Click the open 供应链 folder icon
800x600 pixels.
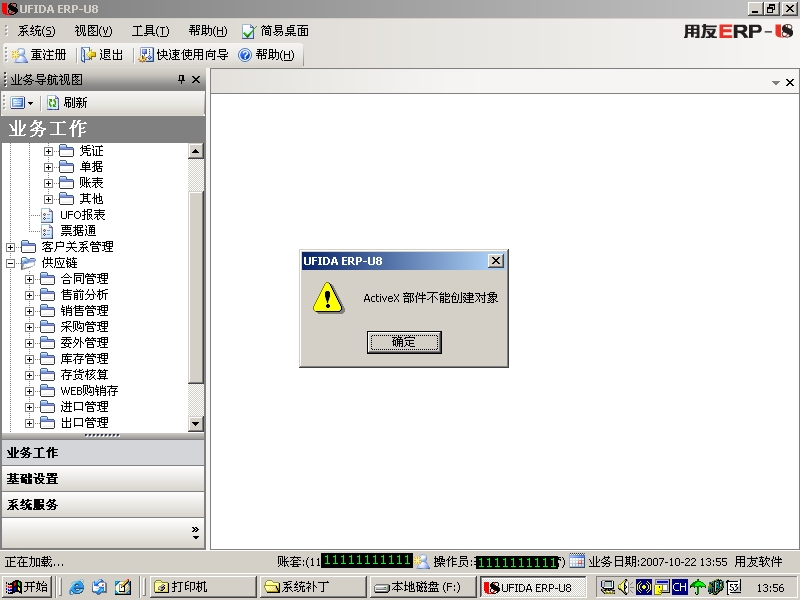pos(28,263)
